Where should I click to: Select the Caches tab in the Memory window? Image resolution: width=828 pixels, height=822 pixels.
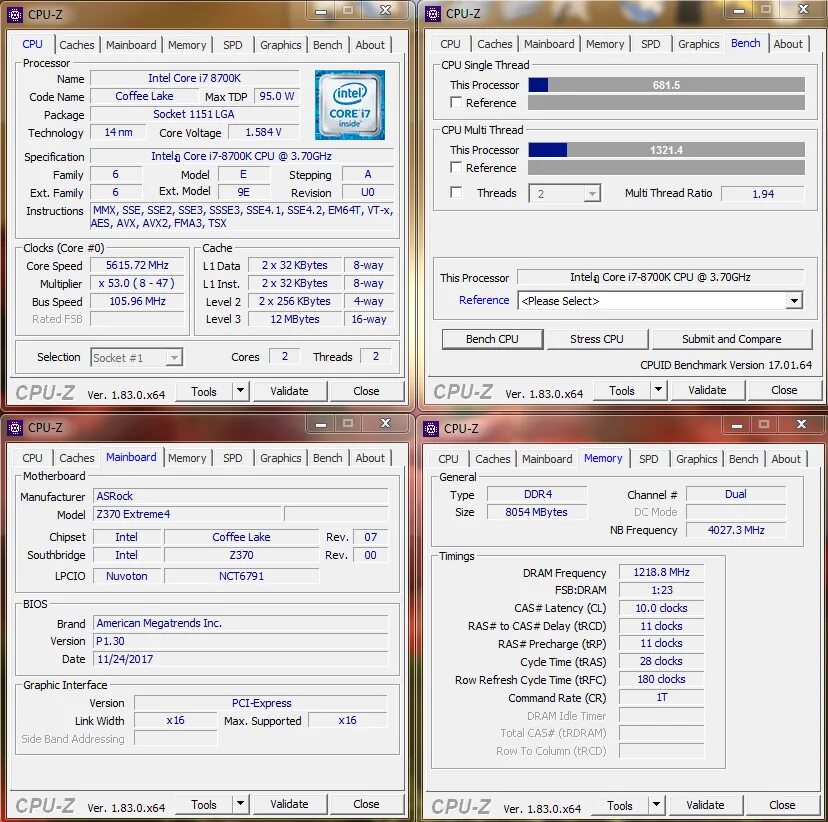coord(493,459)
